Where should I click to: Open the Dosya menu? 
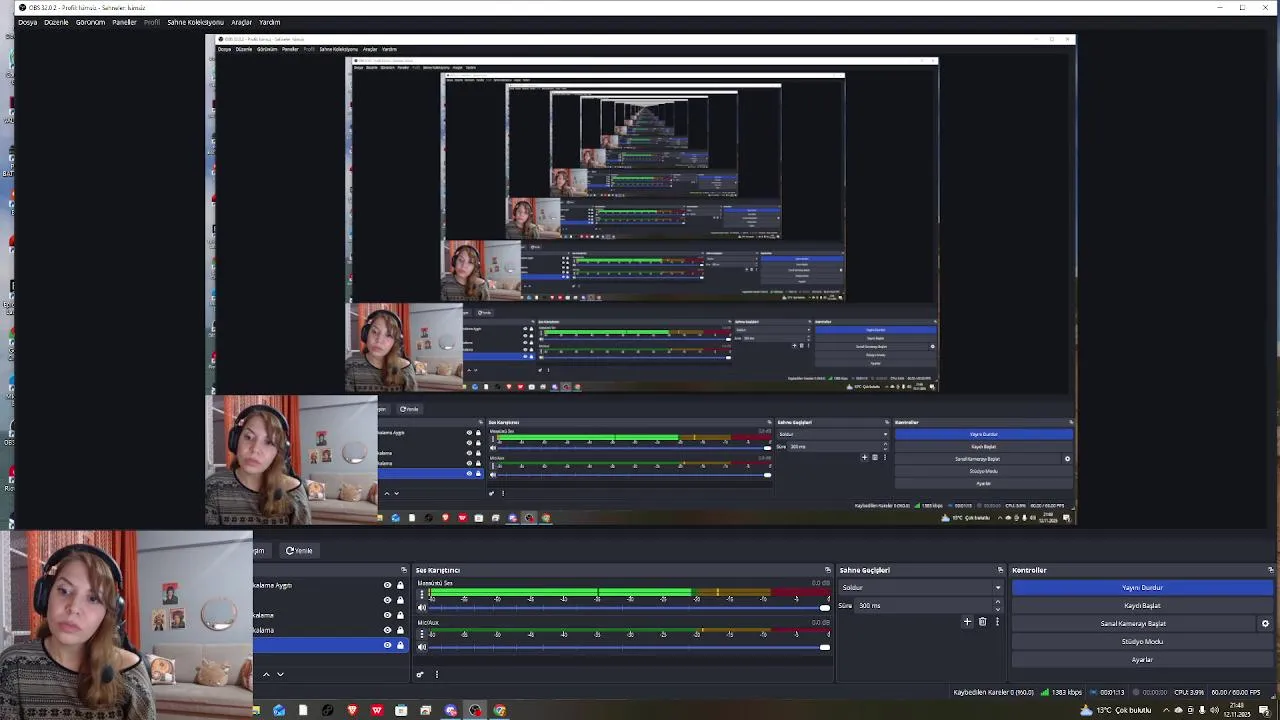coord(27,22)
